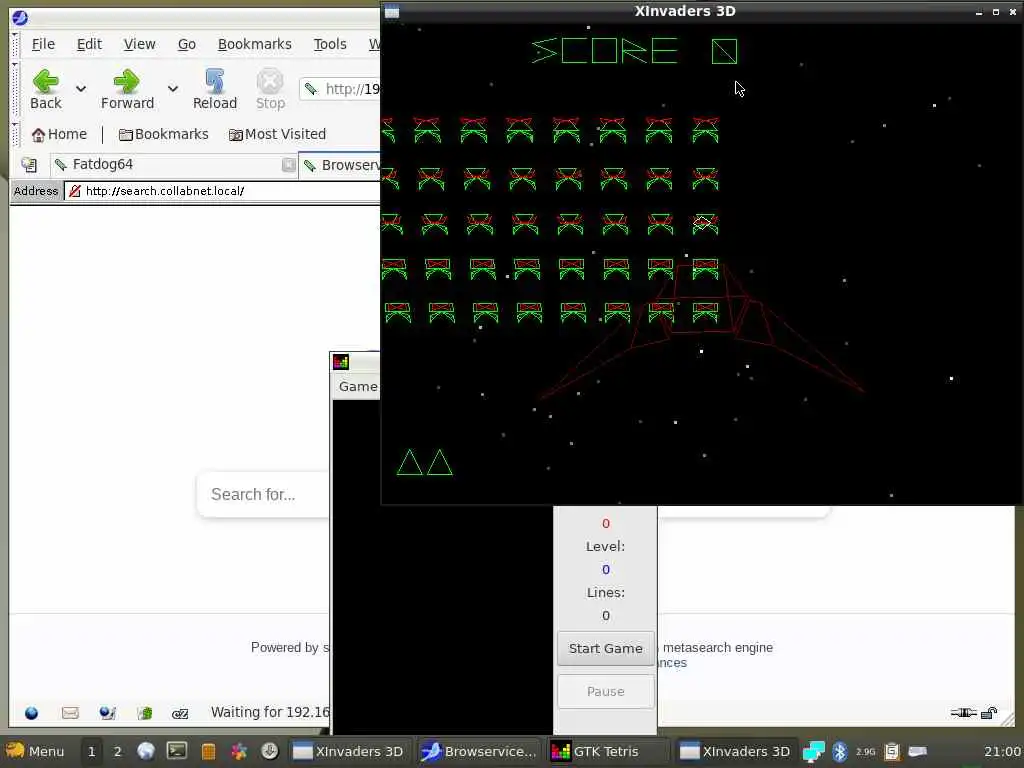Screen dimensions: 1024x768
Task: Open the Edit menu
Action: pos(89,44)
